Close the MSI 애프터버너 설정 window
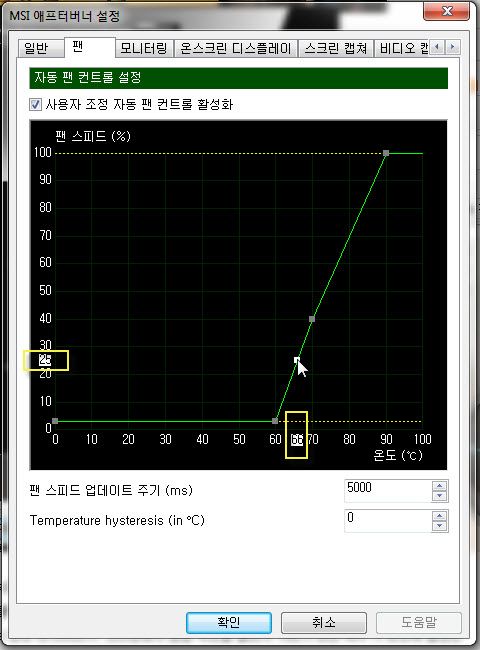Viewport: 480px width, 650px height. [446, 11]
